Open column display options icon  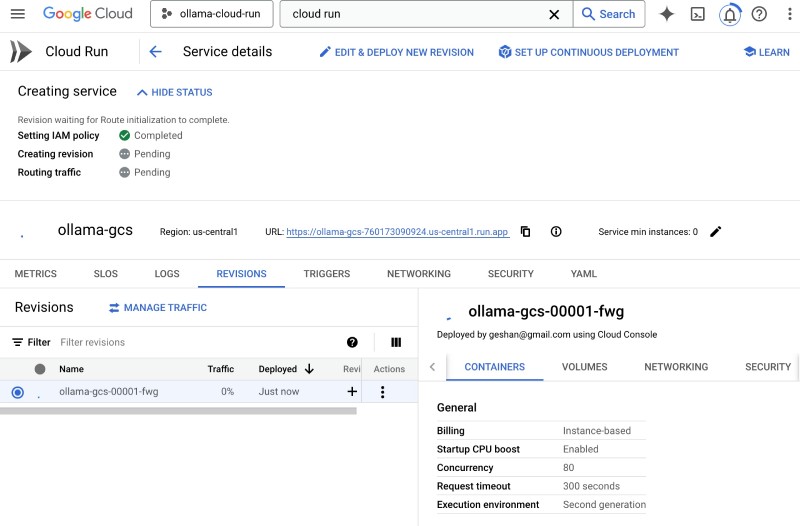click(396, 342)
